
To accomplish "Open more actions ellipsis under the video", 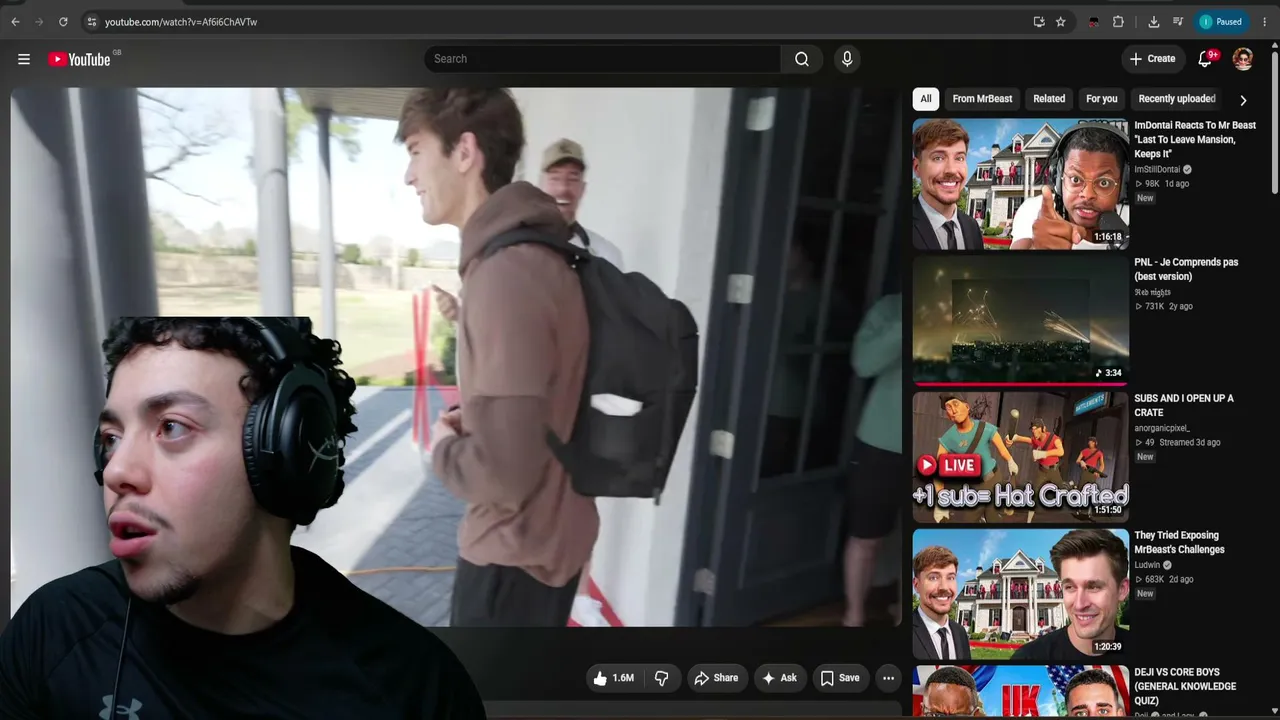I will click(888, 678).
